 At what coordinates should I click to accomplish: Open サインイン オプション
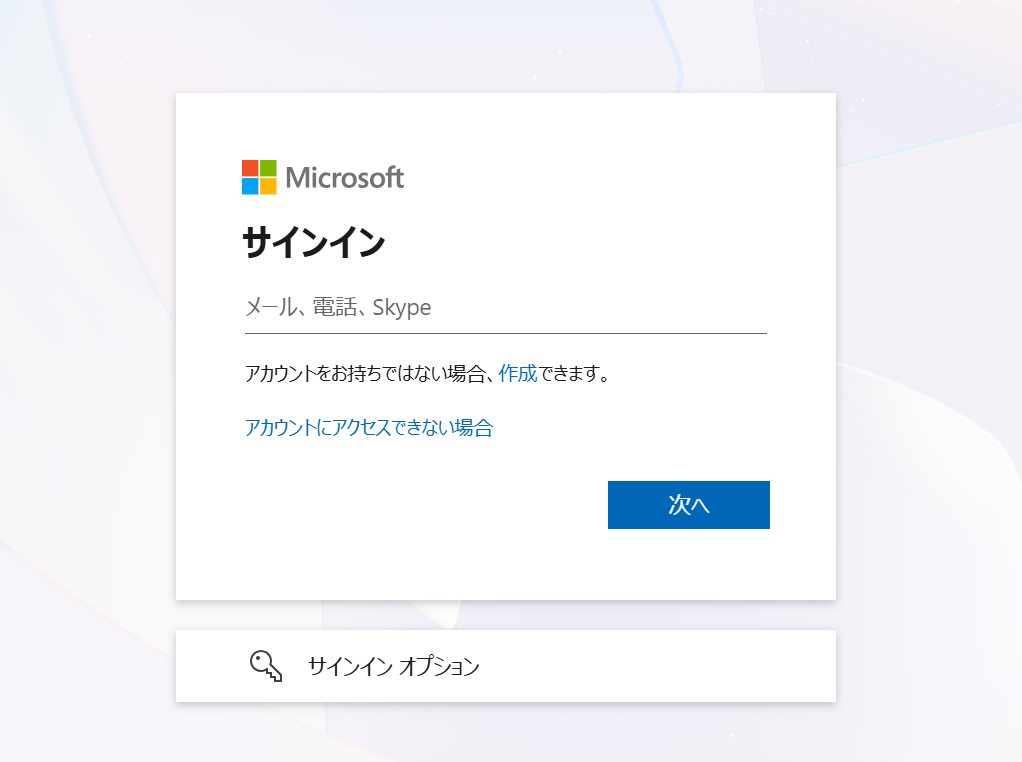pos(506,666)
